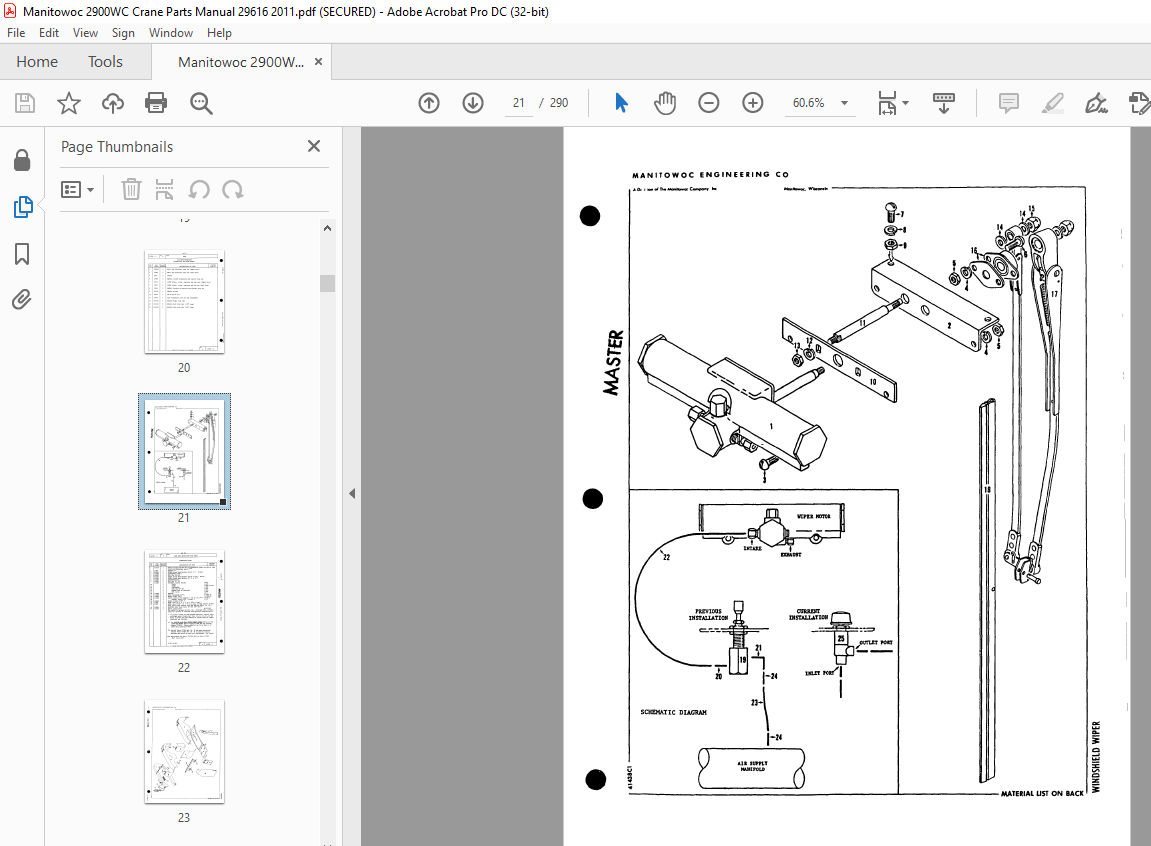The image size is (1151, 846).
Task: Insert pages scissors icon in thumbnails
Action: [164, 189]
